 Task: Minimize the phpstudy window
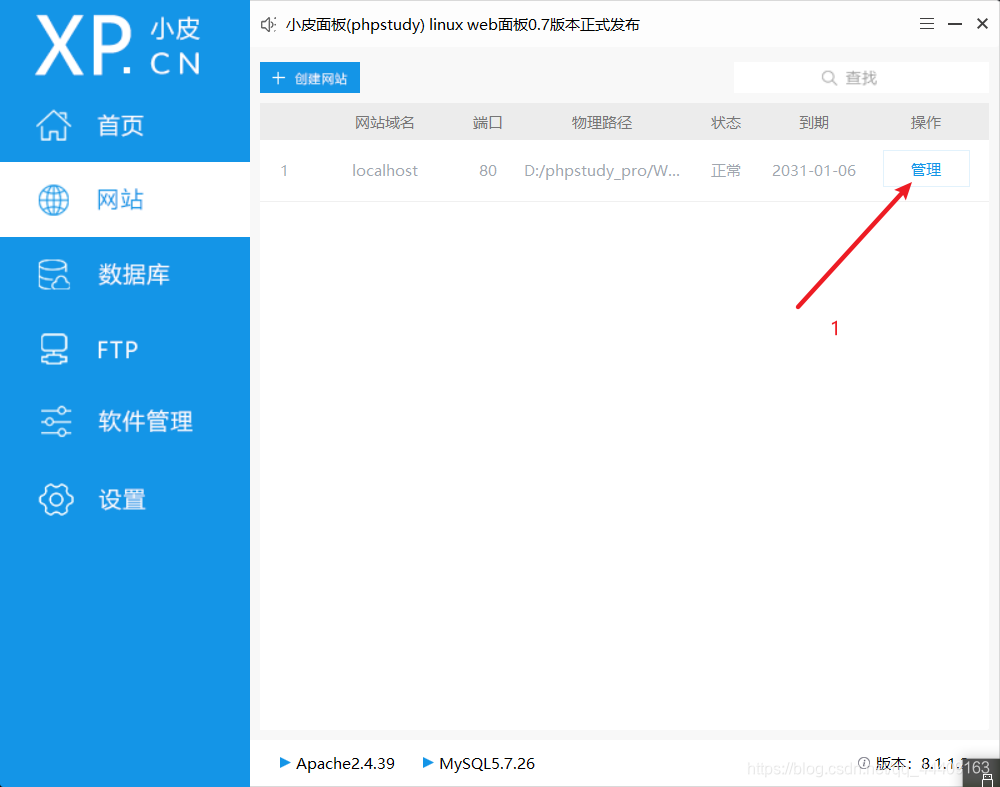pyautogui.click(x=955, y=24)
